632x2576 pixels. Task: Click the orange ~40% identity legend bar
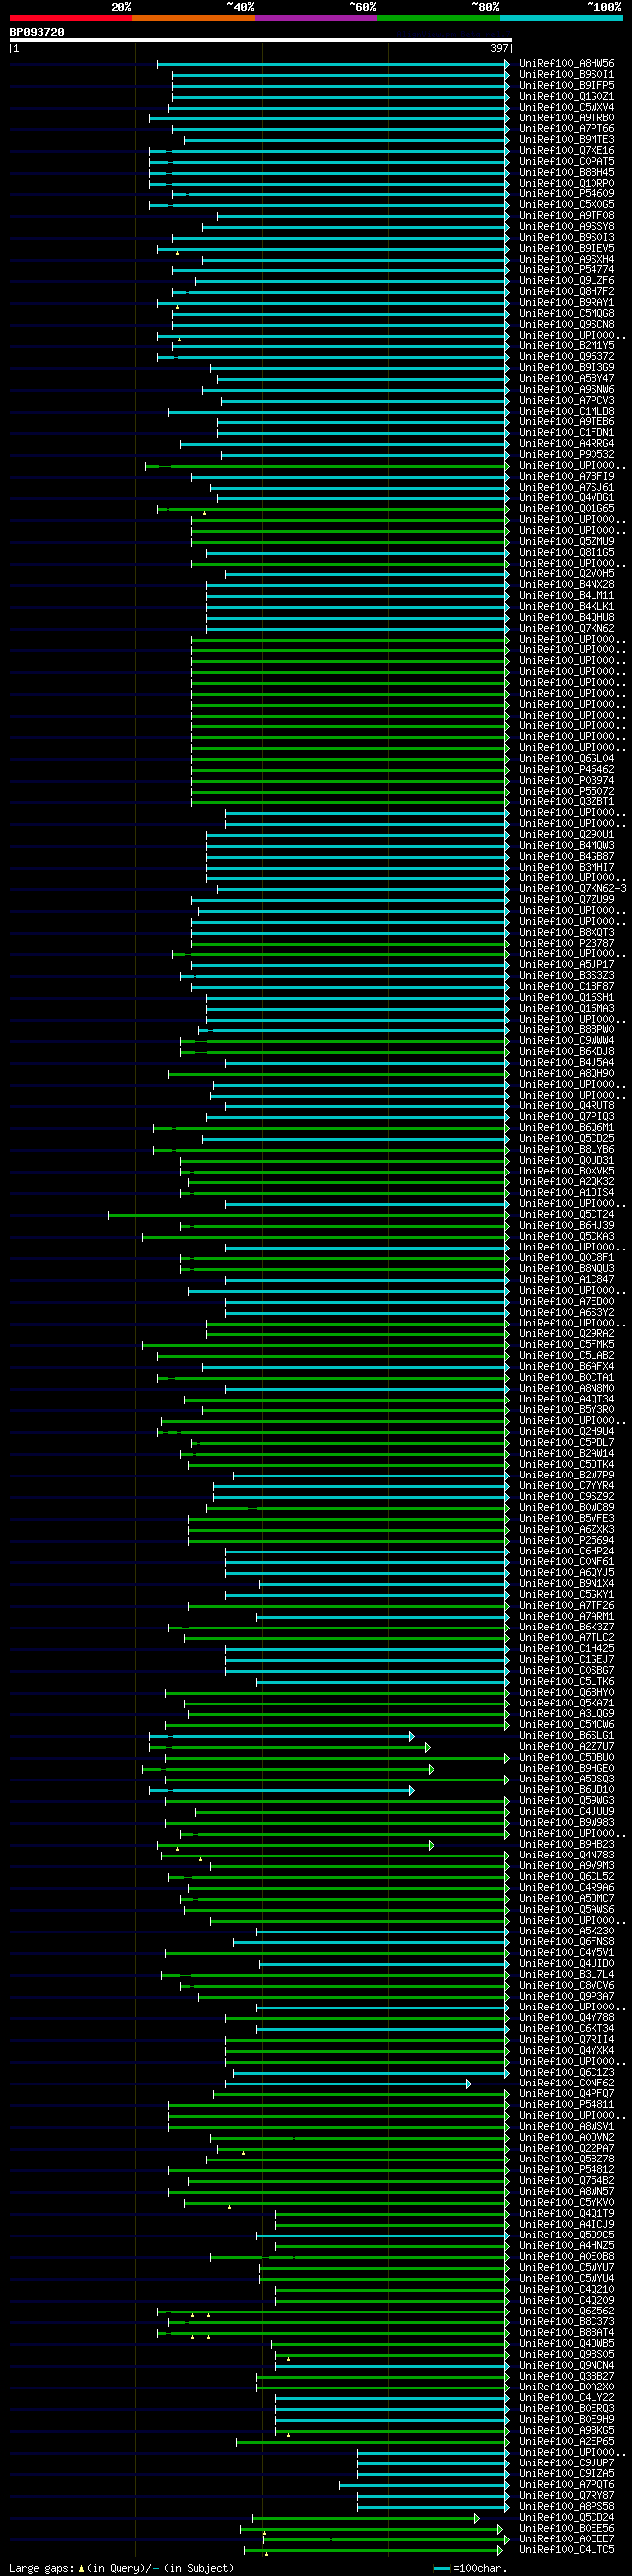[193, 18]
